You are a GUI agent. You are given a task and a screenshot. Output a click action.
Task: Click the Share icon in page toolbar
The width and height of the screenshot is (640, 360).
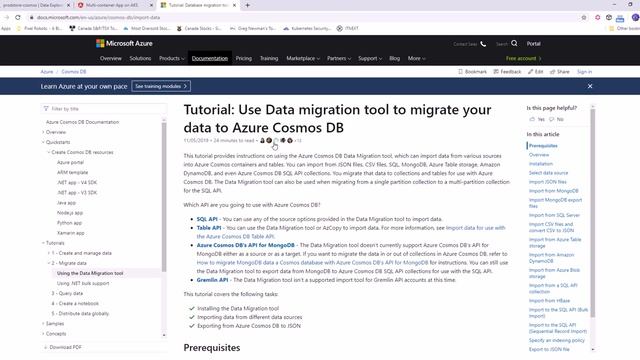552,71
